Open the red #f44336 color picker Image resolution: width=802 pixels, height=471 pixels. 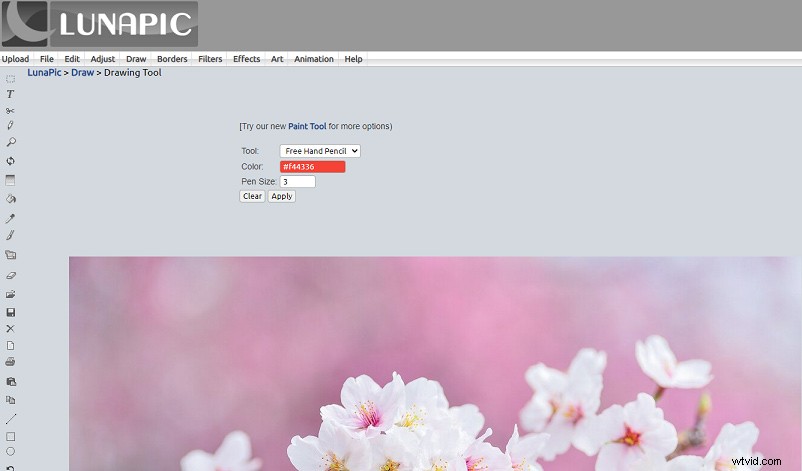tap(313, 167)
